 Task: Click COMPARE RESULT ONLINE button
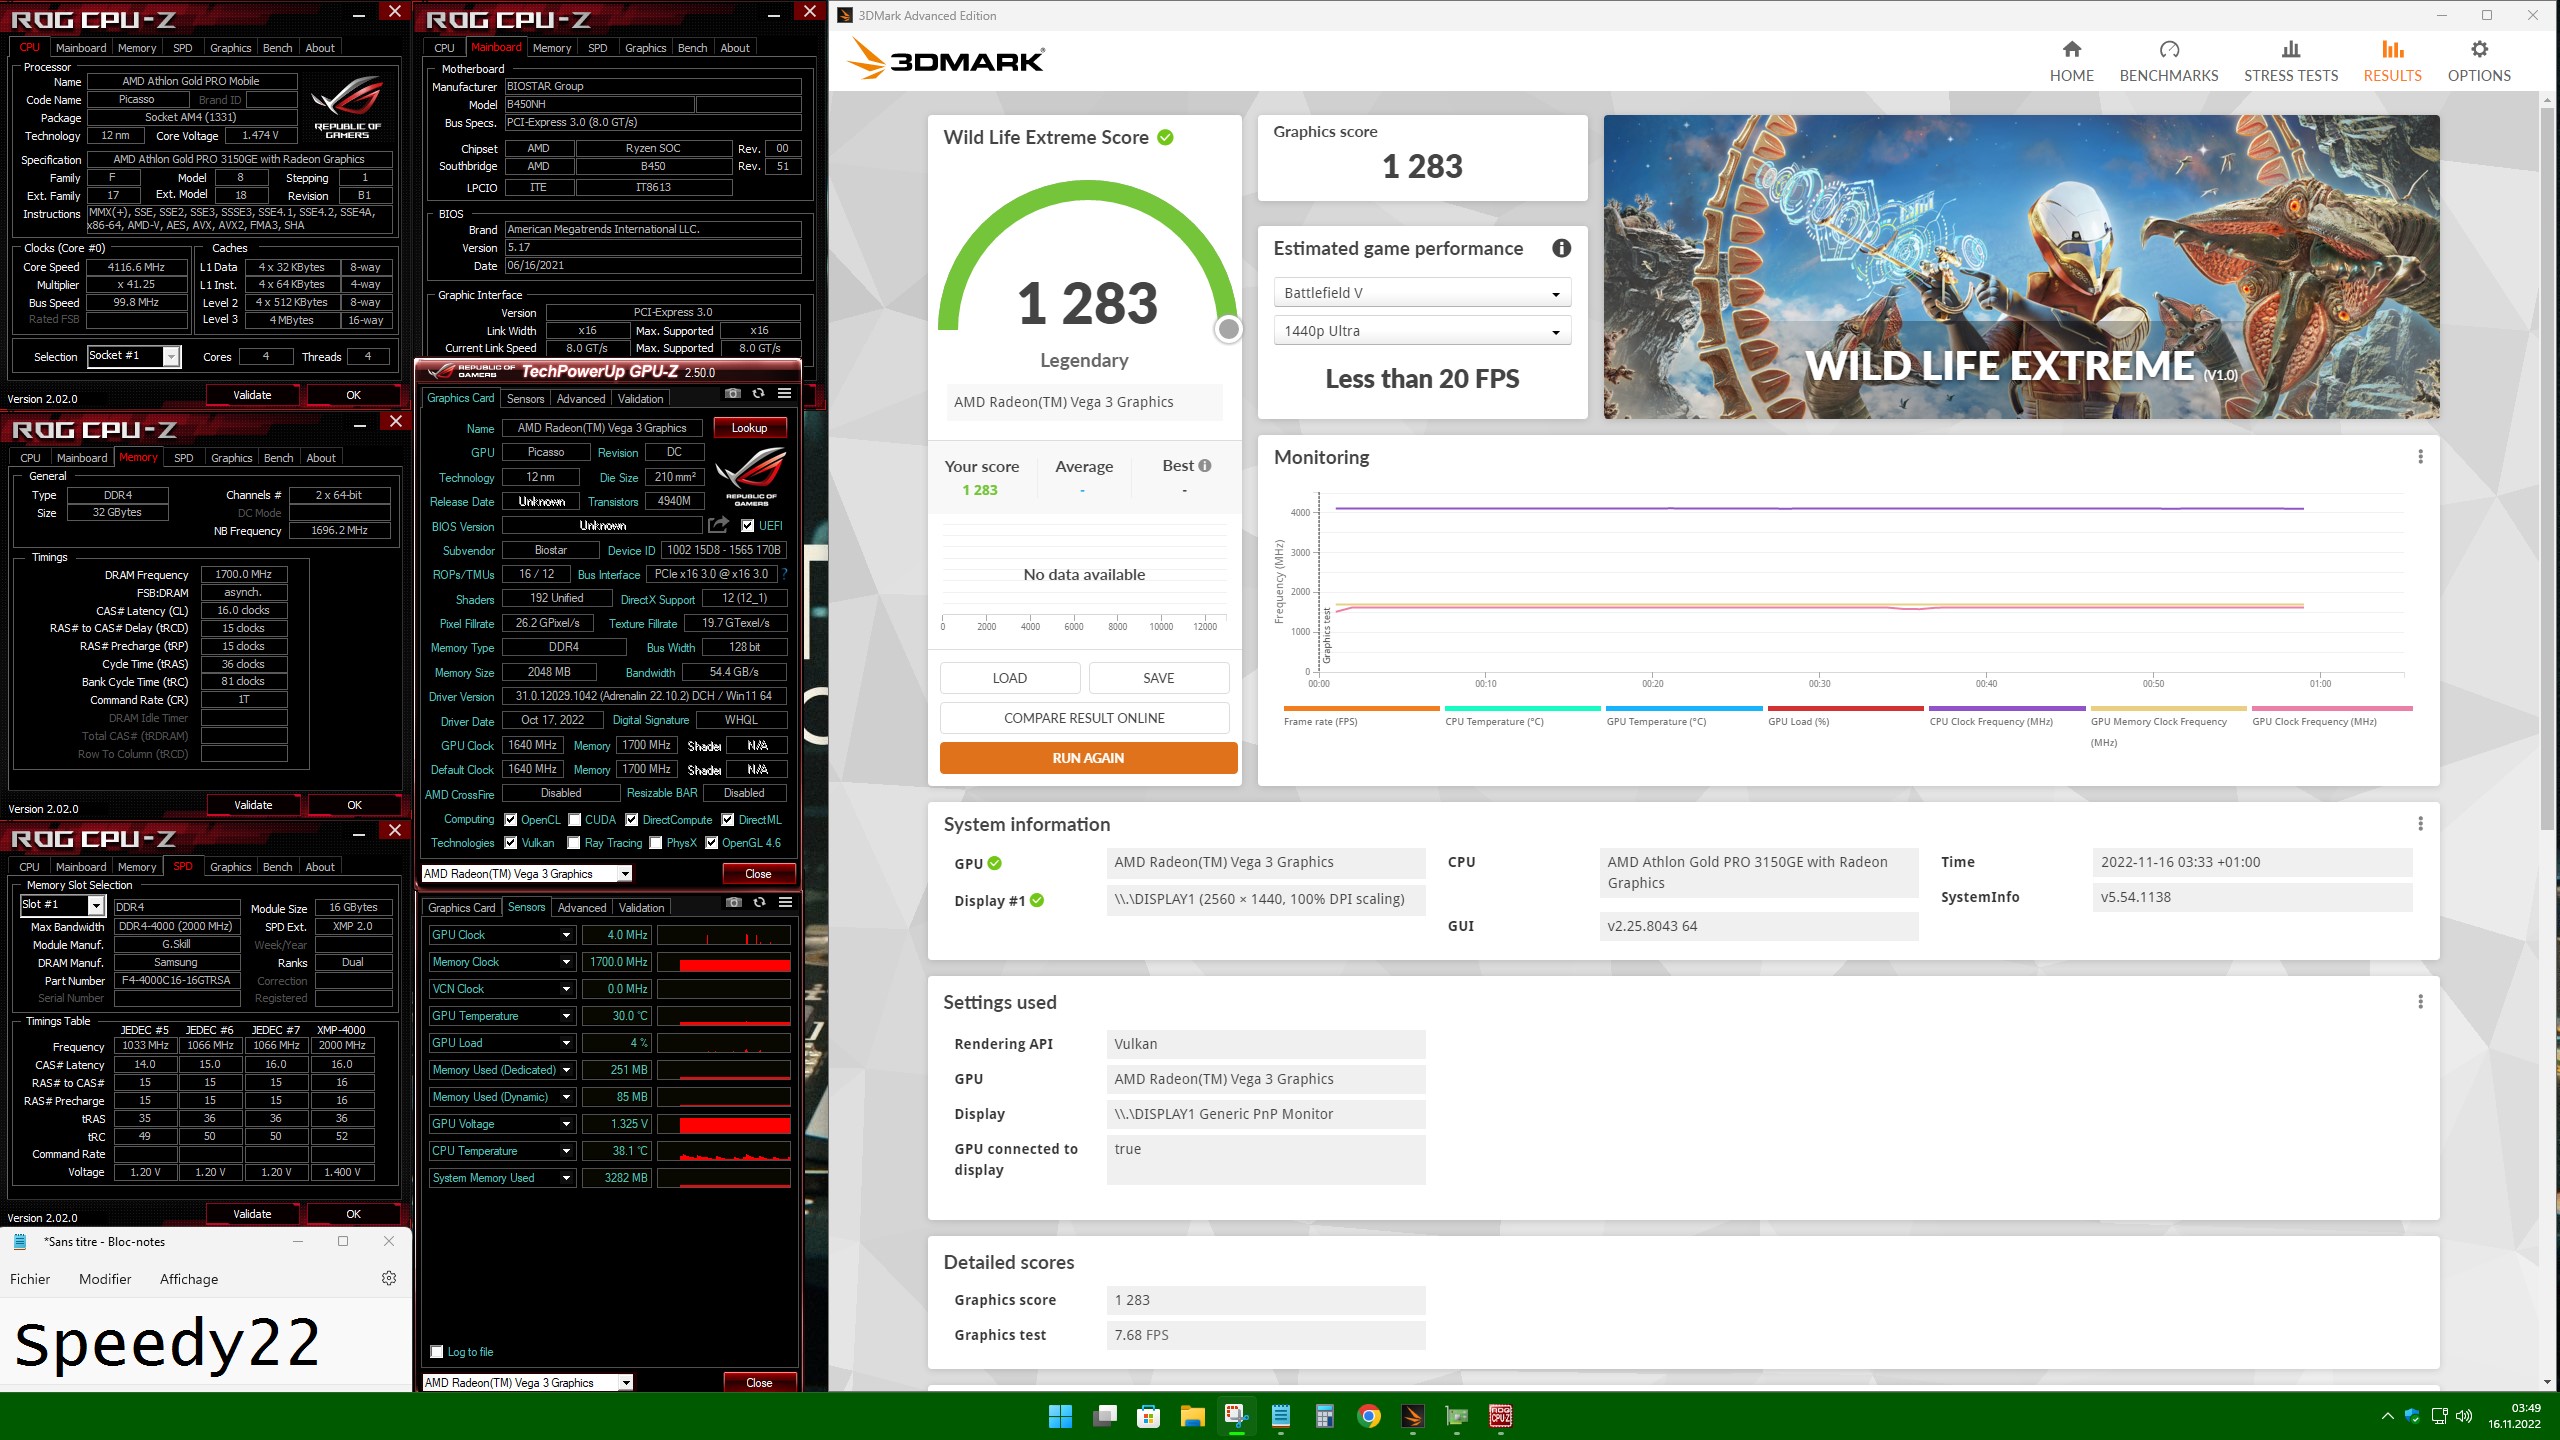click(1084, 718)
